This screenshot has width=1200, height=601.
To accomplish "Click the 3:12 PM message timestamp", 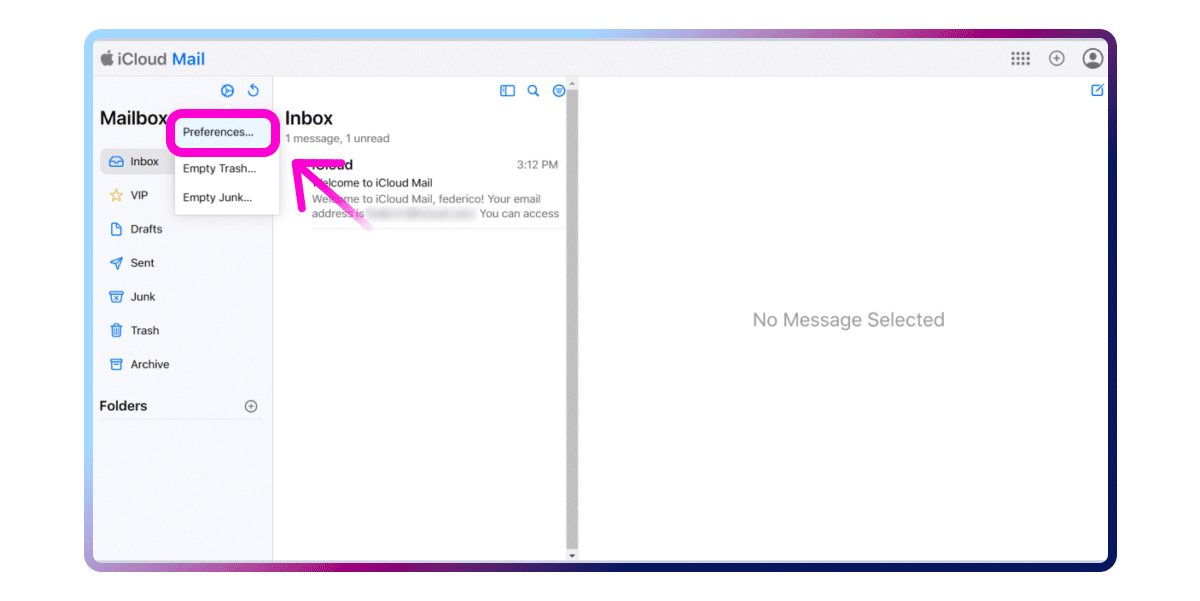I will 537,165.
